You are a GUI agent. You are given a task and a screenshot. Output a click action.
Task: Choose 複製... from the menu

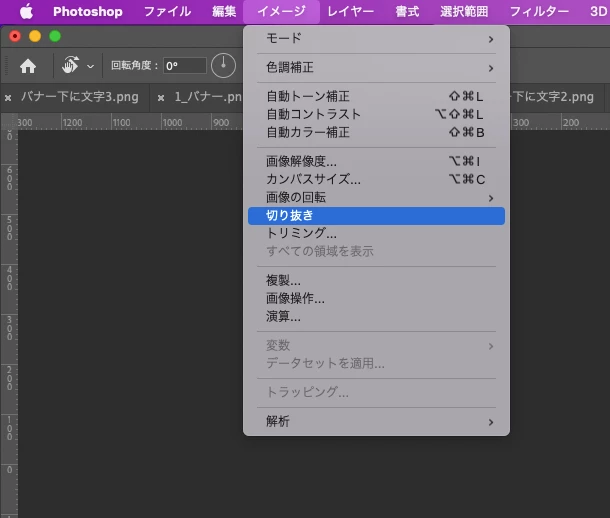[x=376, y=280]
